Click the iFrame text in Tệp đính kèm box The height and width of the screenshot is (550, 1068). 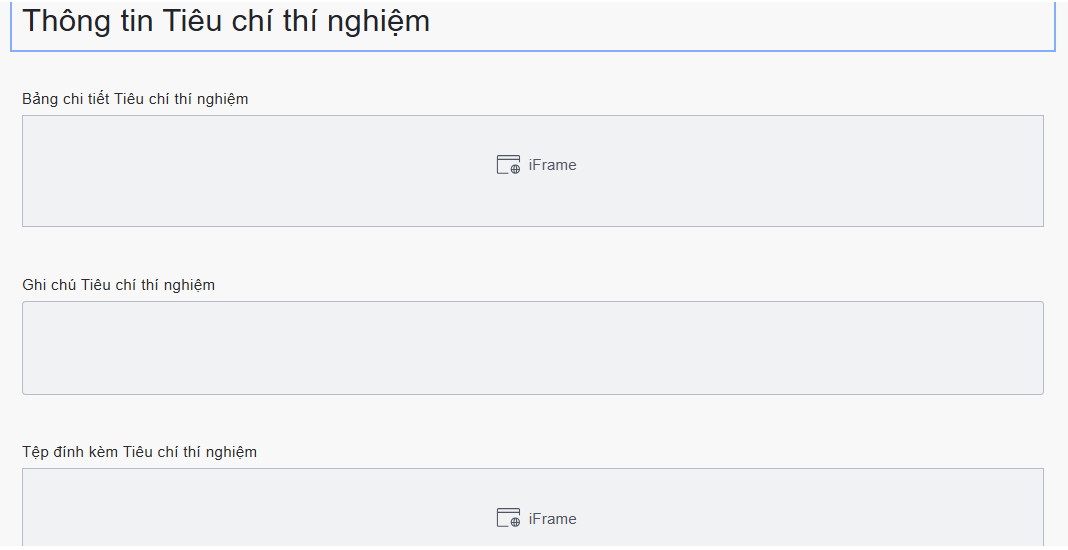(x=552, y=519)
